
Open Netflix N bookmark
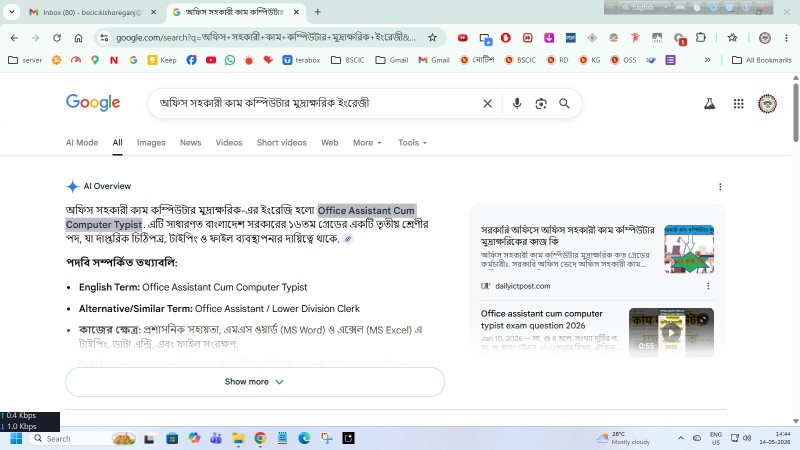pos(114,60)
